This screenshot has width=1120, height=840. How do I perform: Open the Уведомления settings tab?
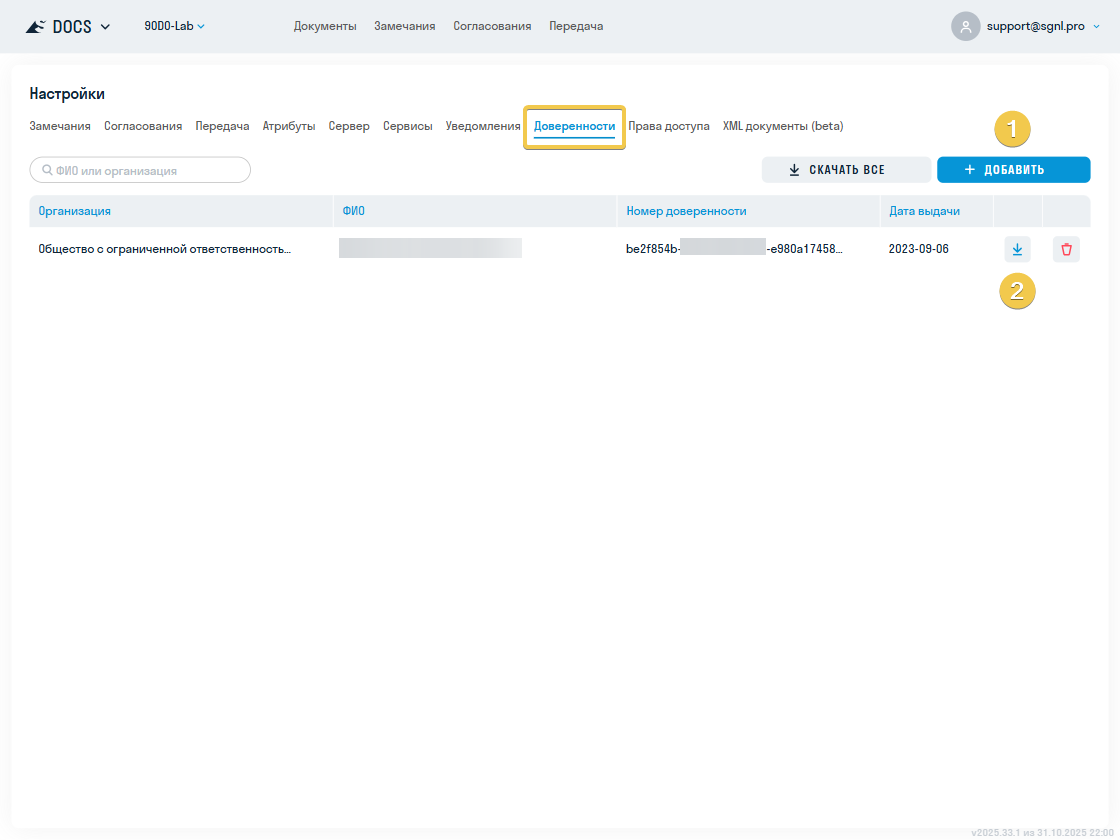coord(483,126)
